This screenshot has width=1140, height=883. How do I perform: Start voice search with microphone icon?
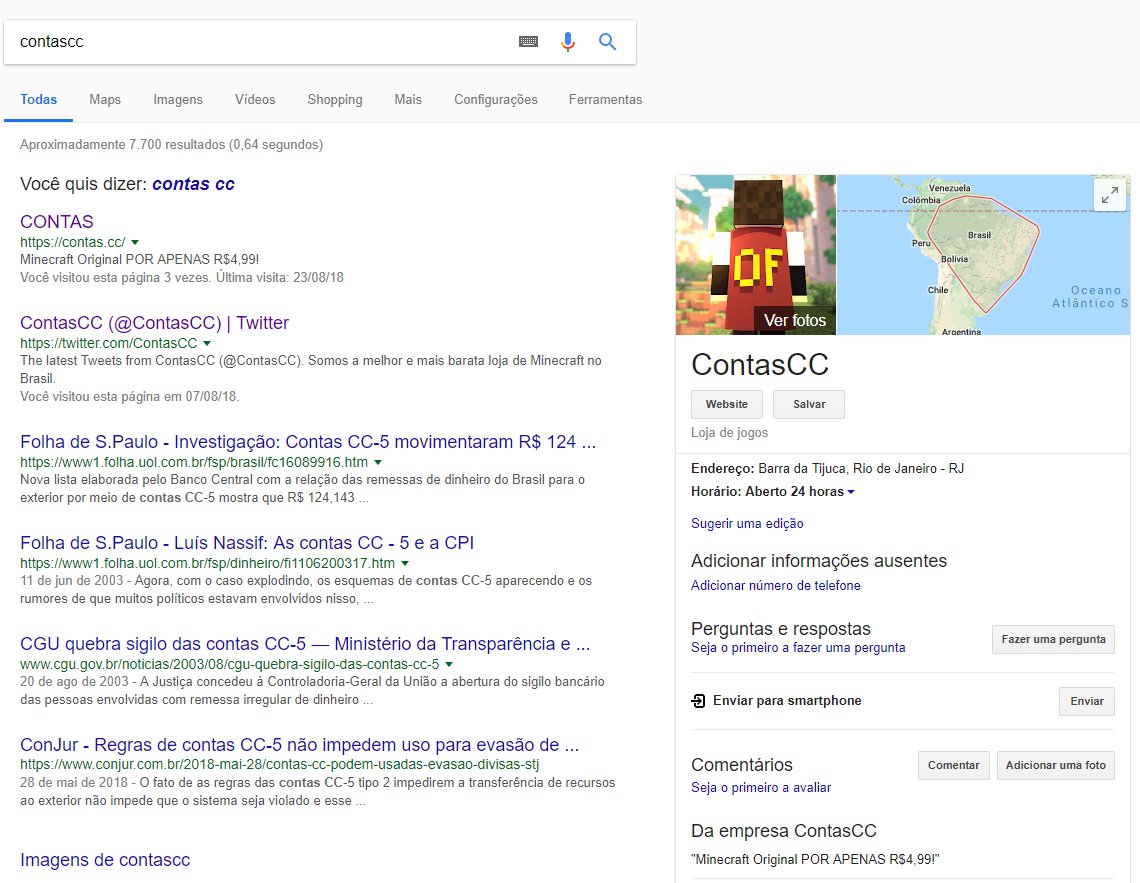[x=568, y=41]
